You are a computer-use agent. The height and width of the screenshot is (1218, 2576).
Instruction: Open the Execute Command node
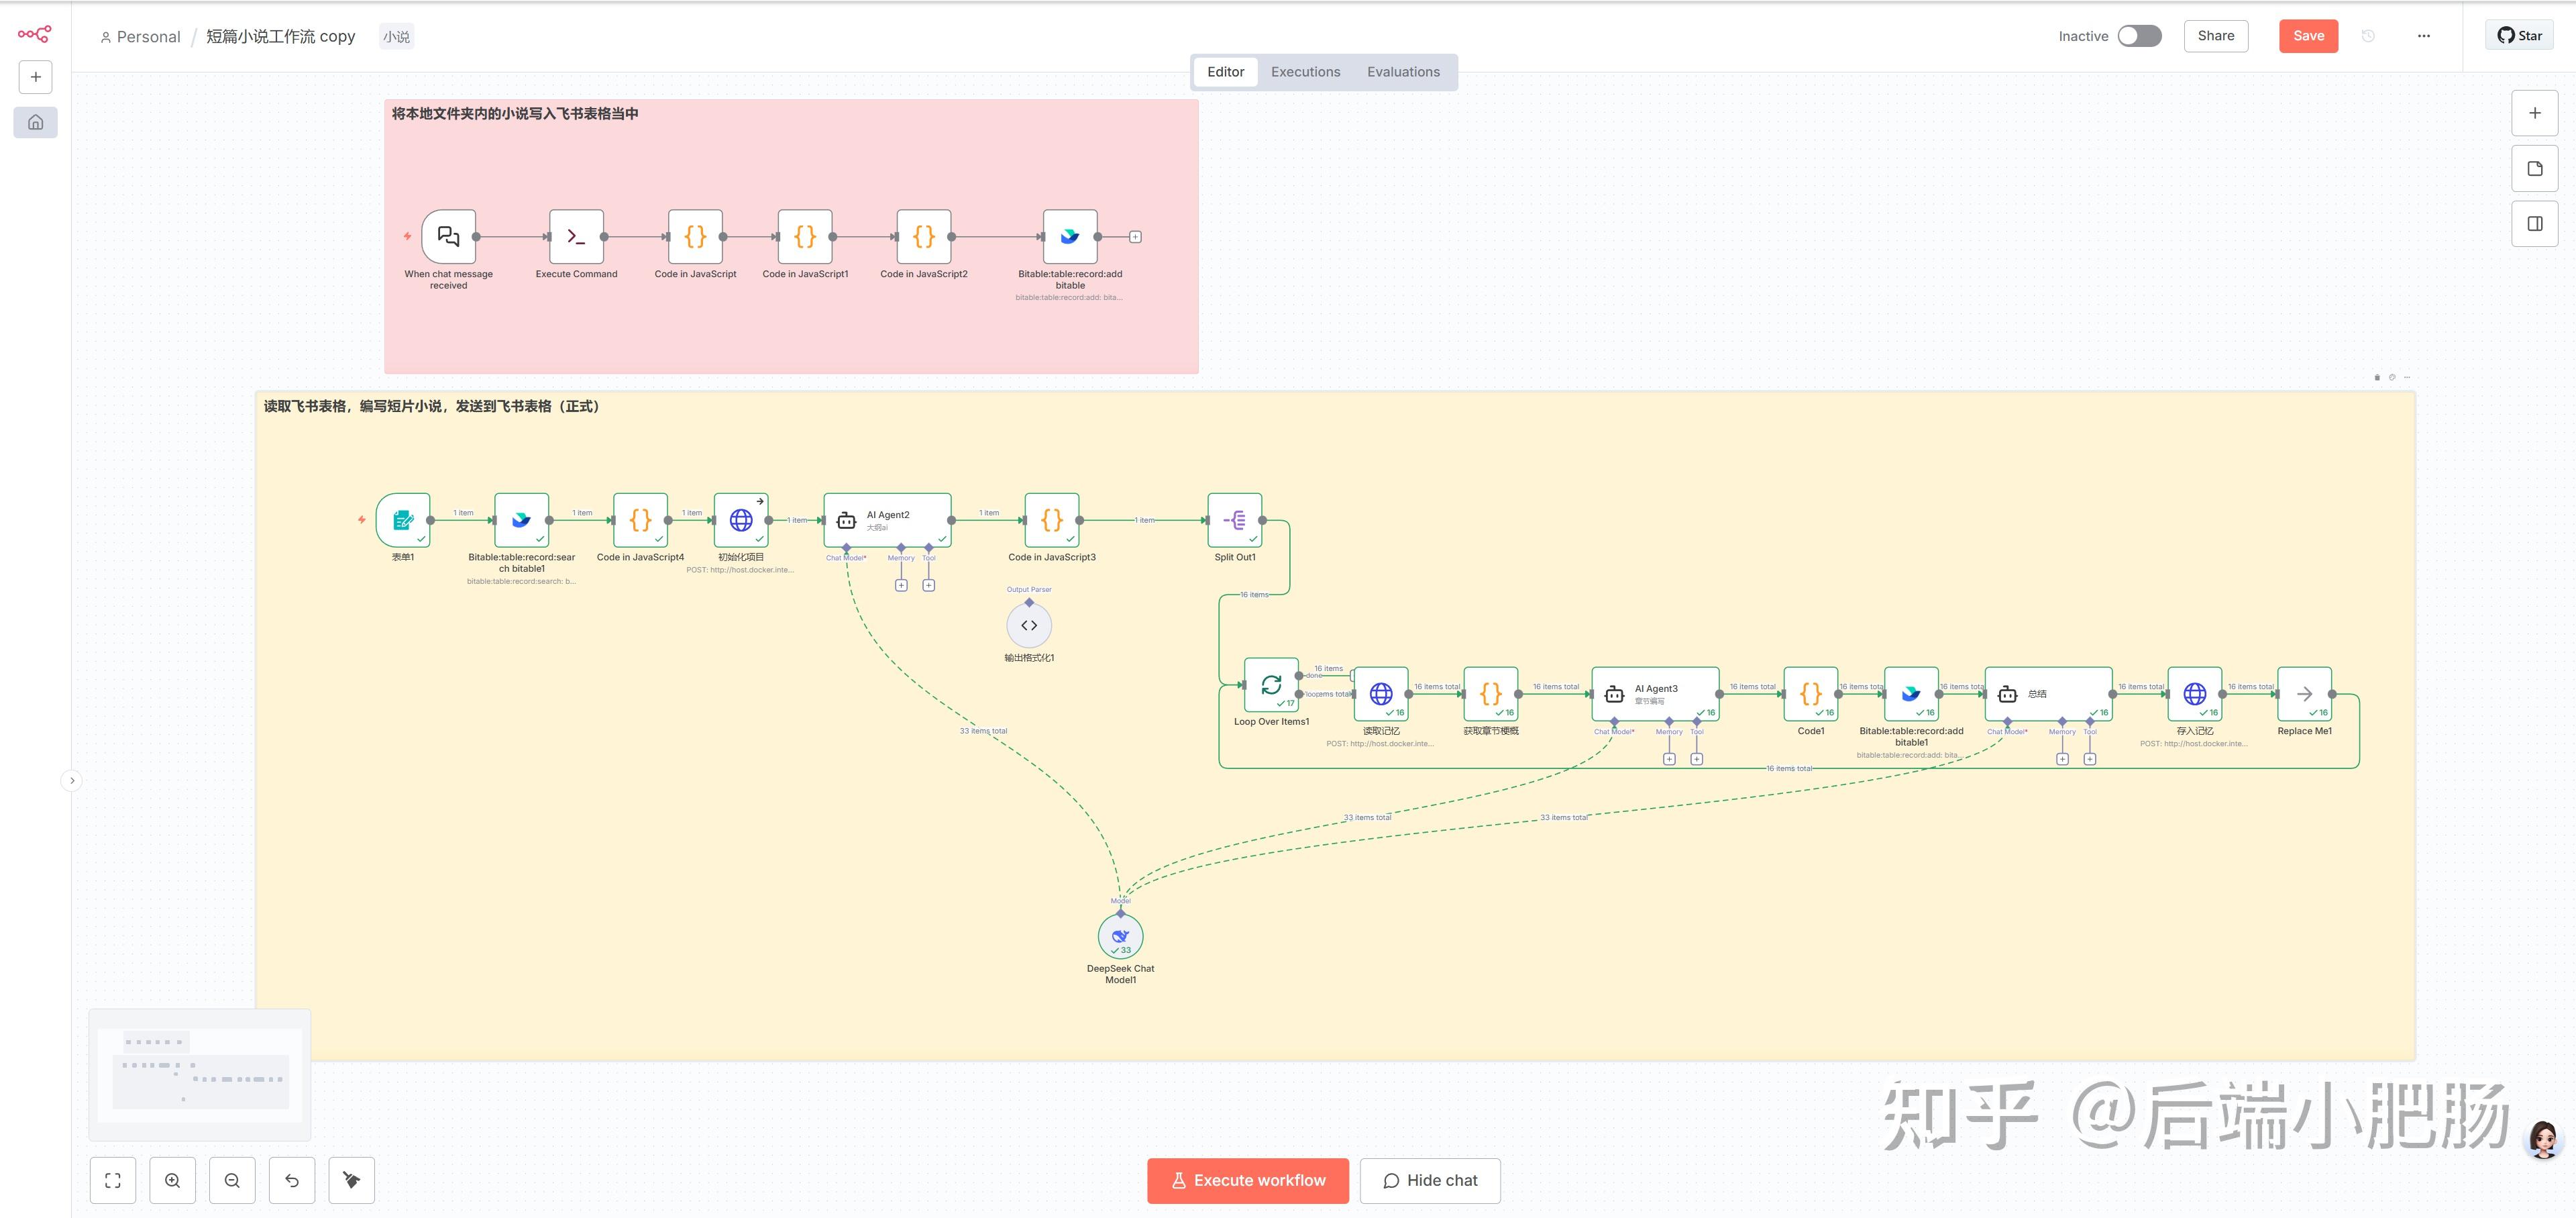point(576,237)
